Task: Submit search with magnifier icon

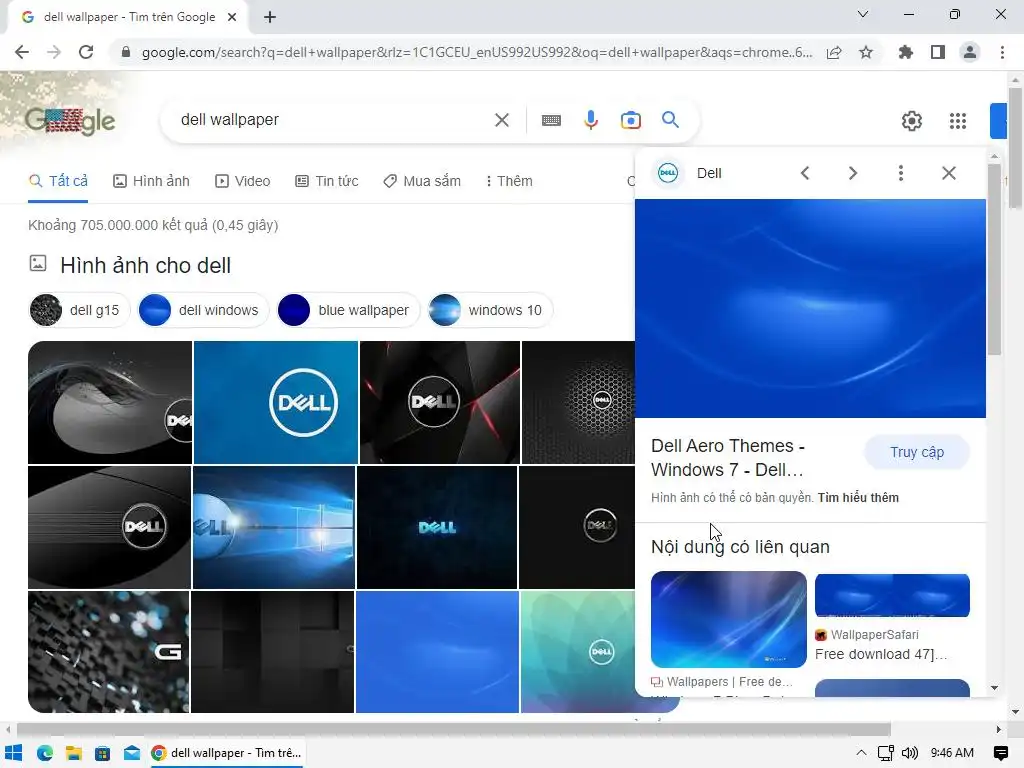Action: click(670, 120)
